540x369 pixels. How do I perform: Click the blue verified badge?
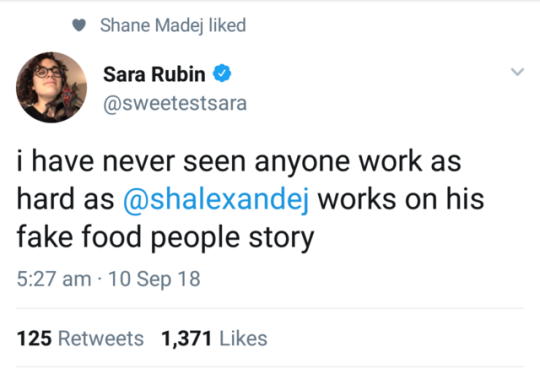222,73
